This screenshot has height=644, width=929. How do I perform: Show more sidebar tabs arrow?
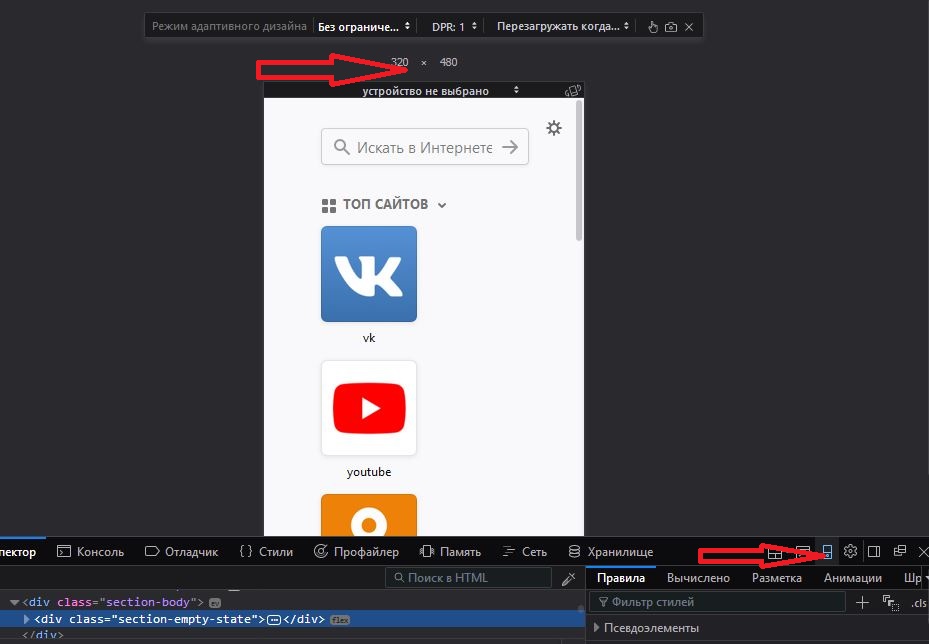coord(926,578)
